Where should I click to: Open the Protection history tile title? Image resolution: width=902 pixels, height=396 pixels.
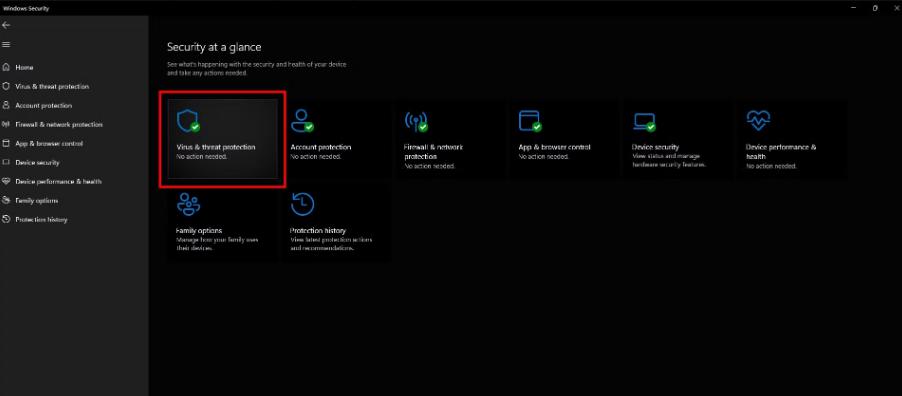pos(318,231)
